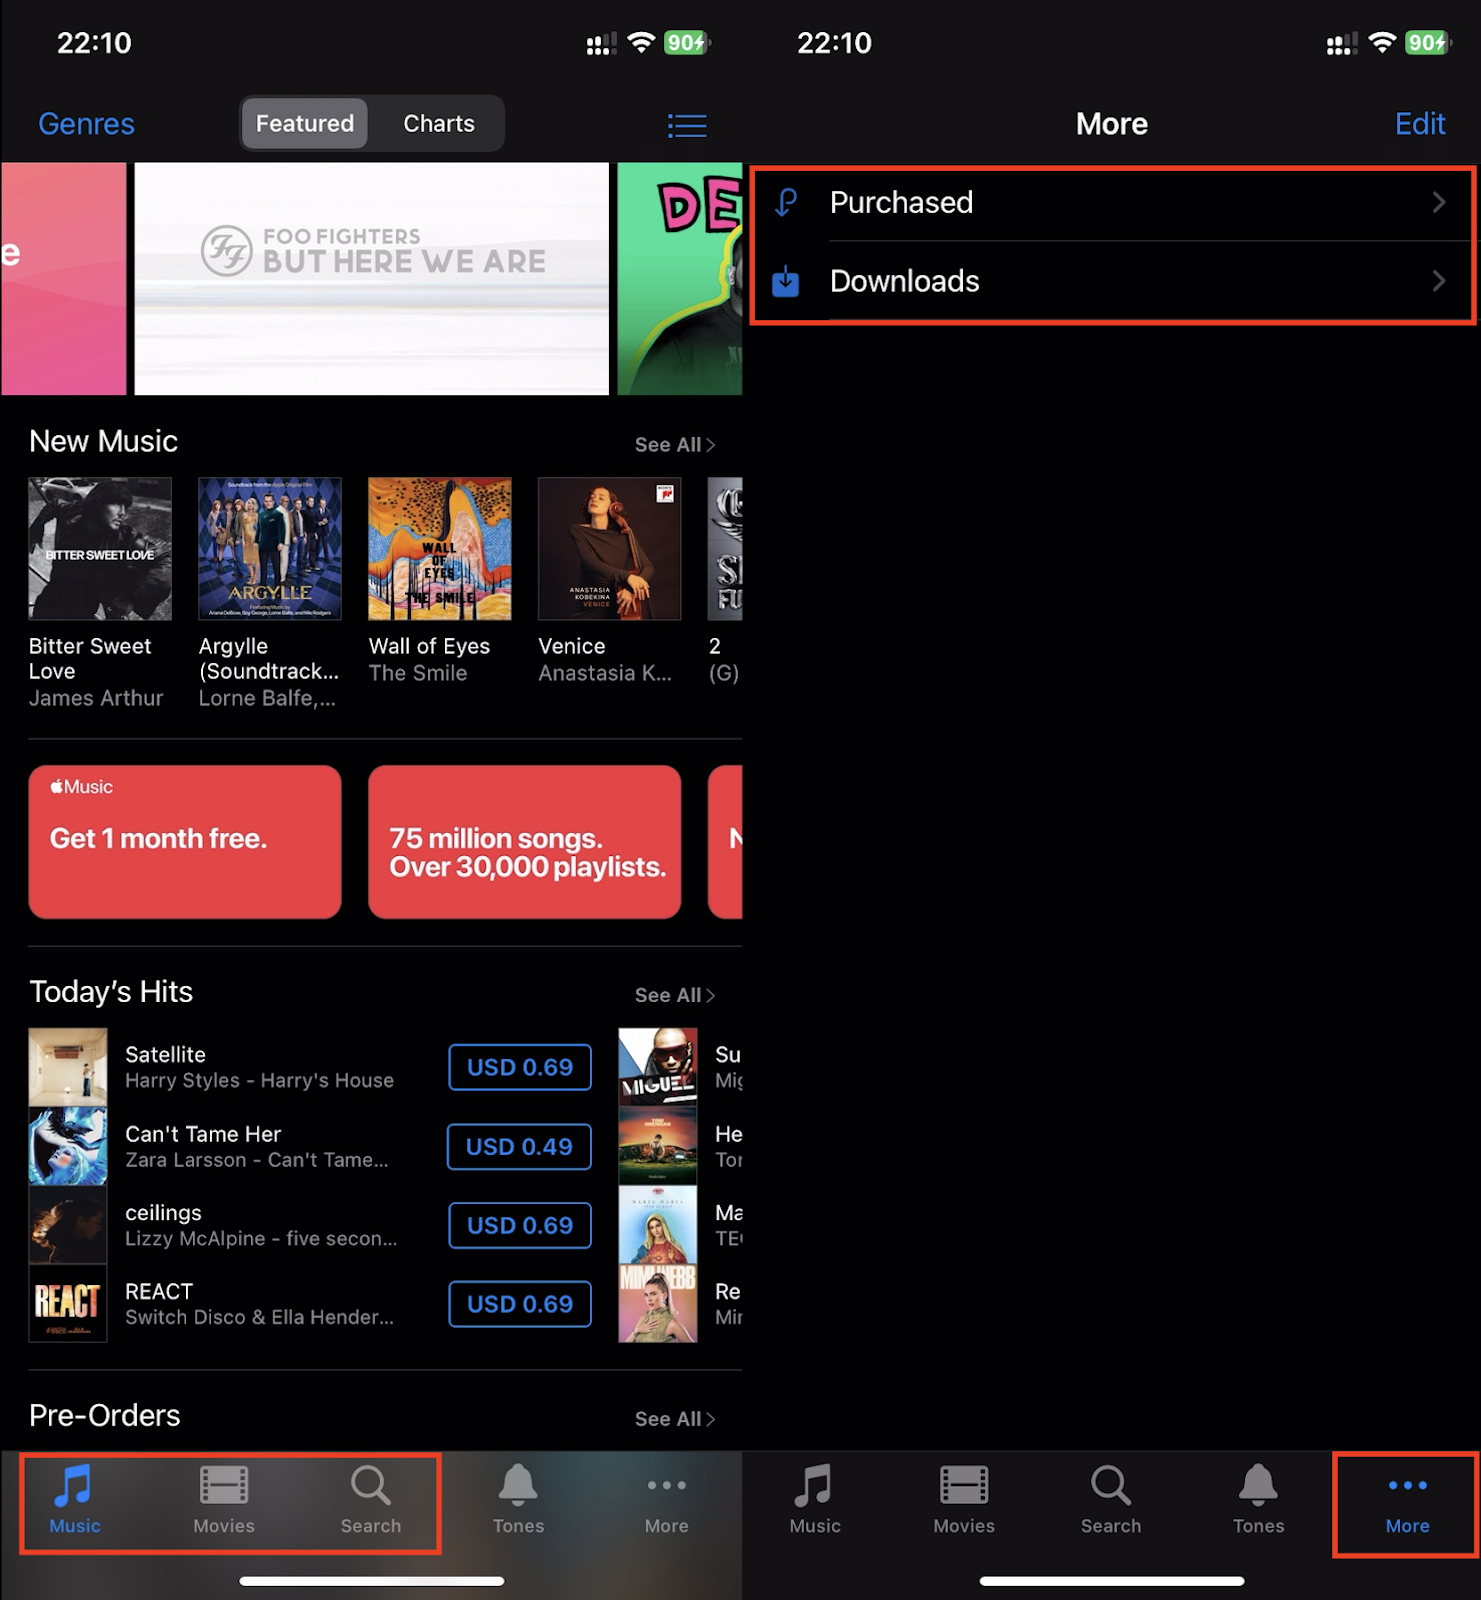
Task: Open the list view icon next to Charts
Action: [x=687, y=125]
